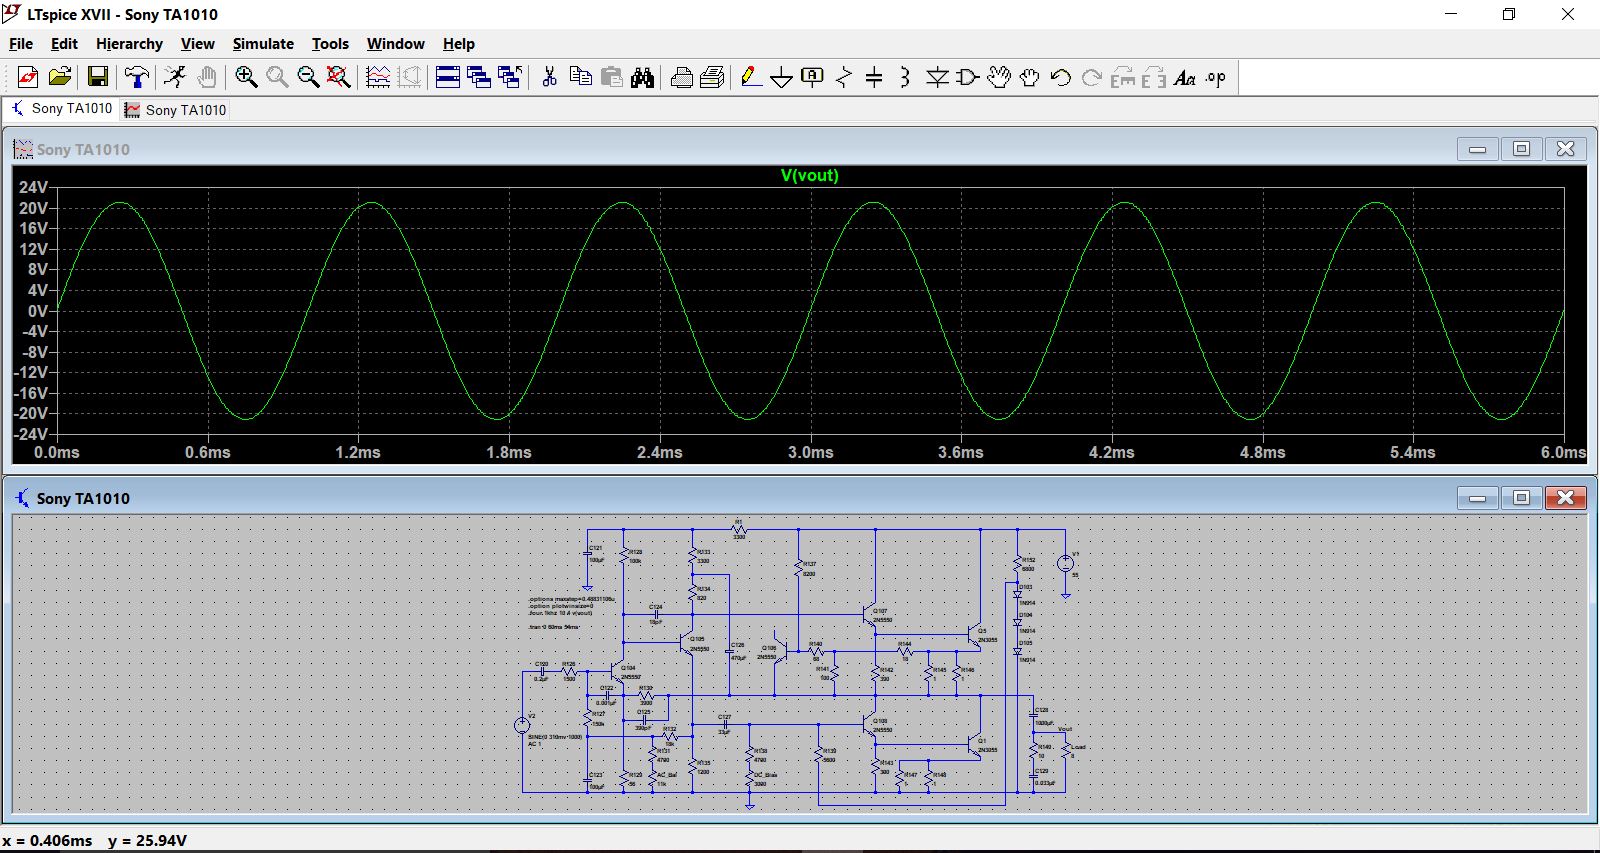The image size is (1600, 853).
Task: Open the Control Panel hammer icon
Action: click(x=137, y=77)
